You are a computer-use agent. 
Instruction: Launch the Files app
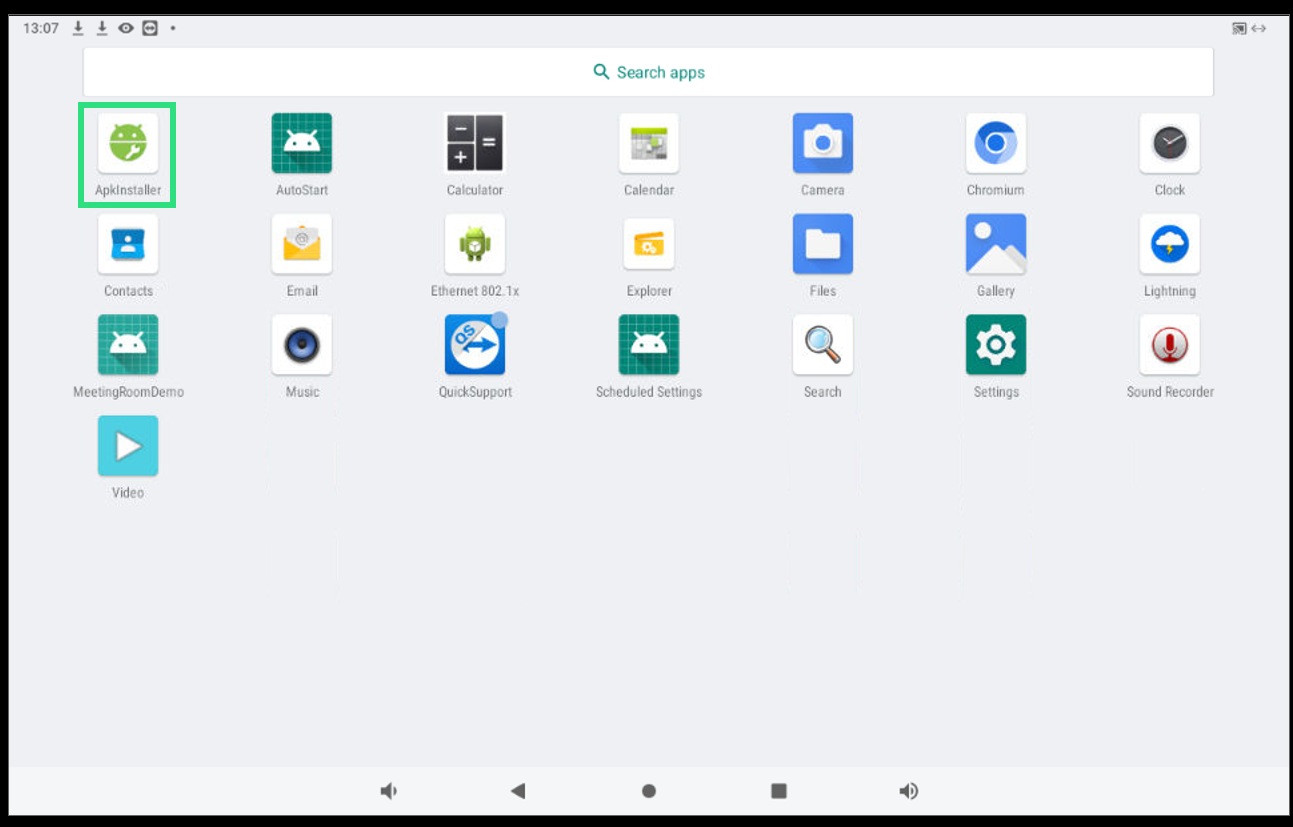pyautogui.click(x=823, y=244)
